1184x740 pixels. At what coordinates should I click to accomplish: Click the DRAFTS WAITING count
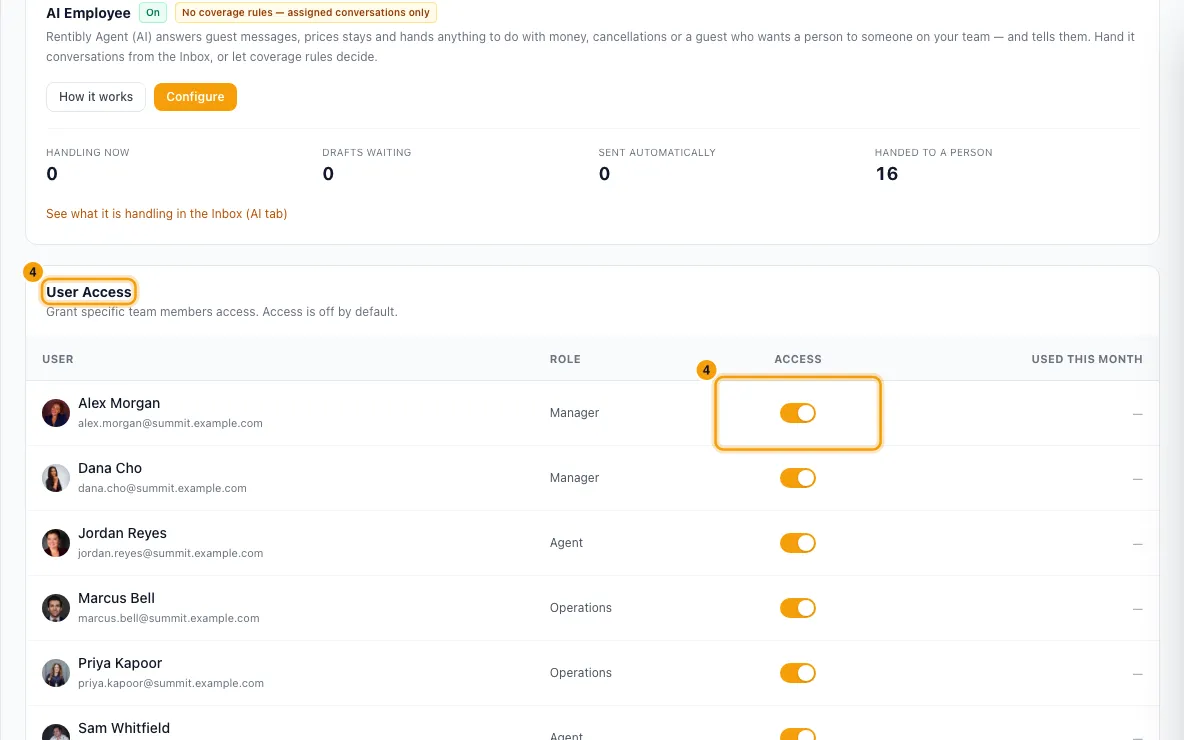click(x=328, y=174)
